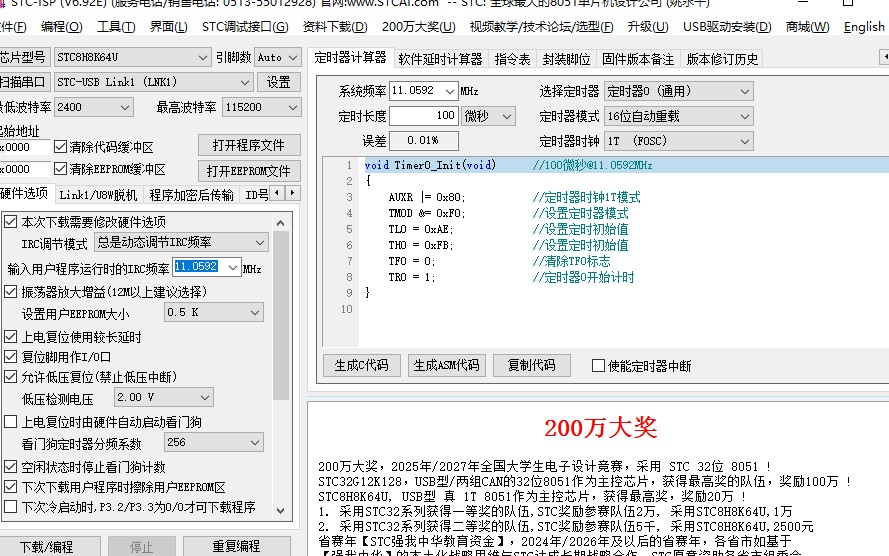This screenshot has width=889, height=556.
Task: Open 选择定时器 dropdown
Action: coord(679,91)
